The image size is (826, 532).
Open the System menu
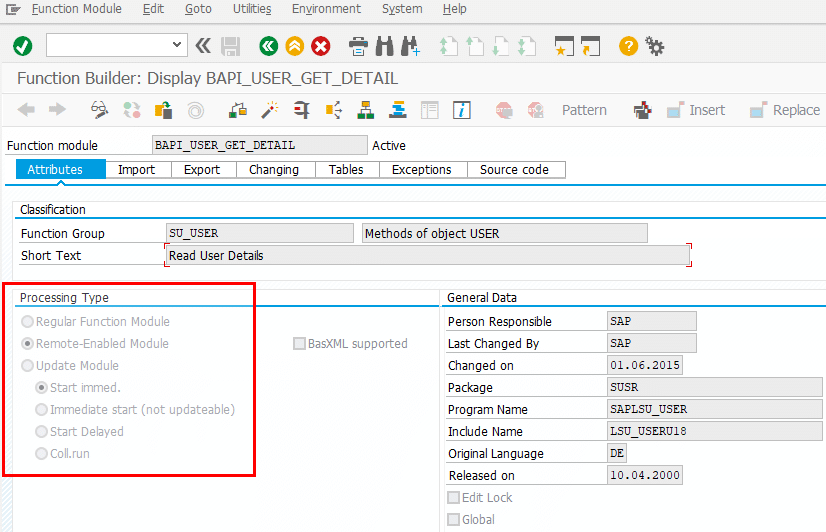(x=402, y=9)
